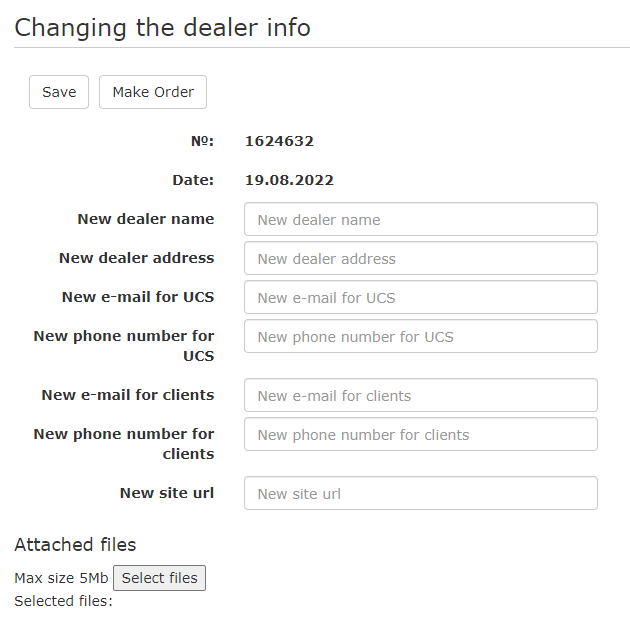Click the 'Changing the dealer info' heading

click(162, 27)
